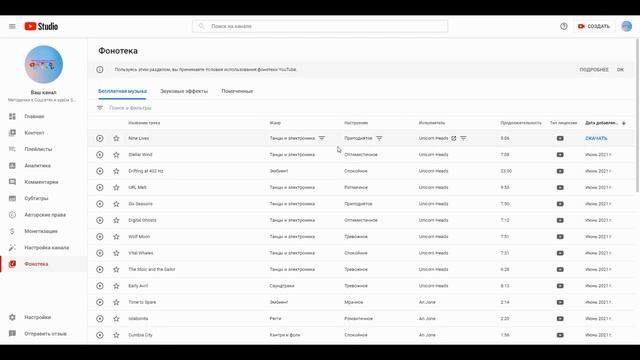
Task: Click the license type icon for Drifting at 432 Hz
Action: click(x=560, y=171)
